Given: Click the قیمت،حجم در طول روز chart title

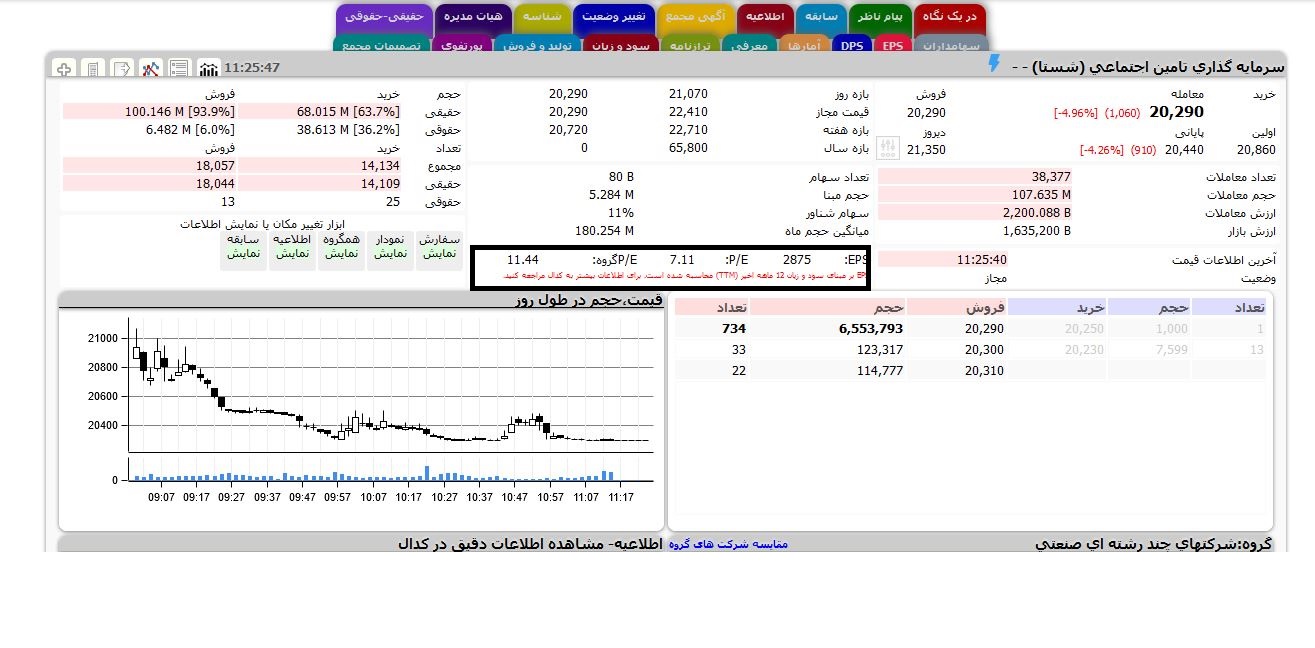Looking at the screenshot, I should point(590,299).
